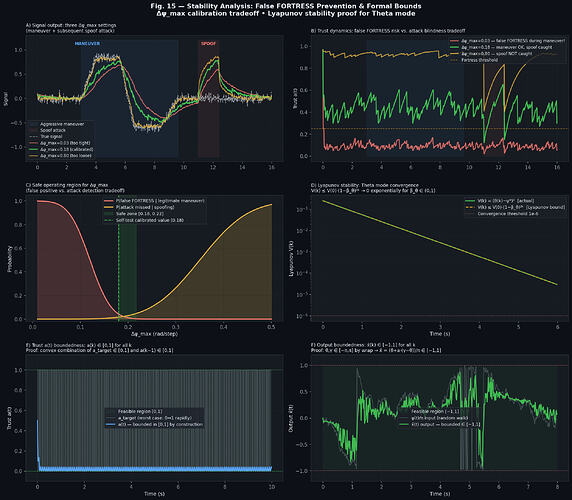The height and width of the screenshot is (500, 572).
Task: Click the 'Self-test calibrated value' legend entry
Action: (x=144, y=220)
